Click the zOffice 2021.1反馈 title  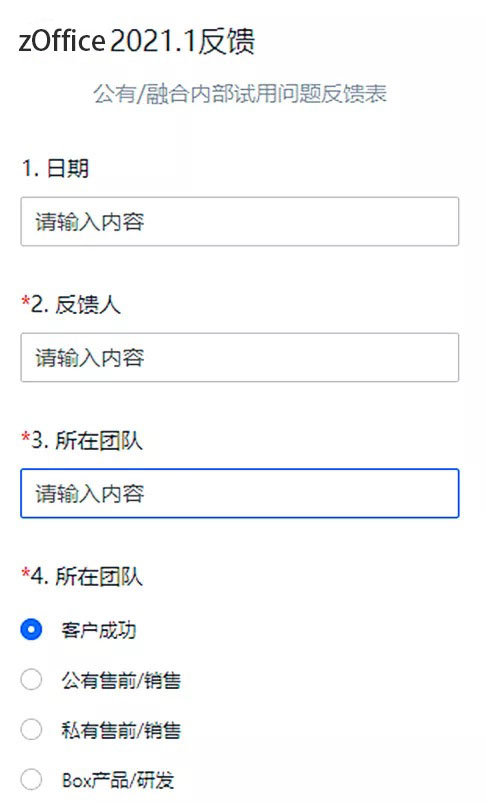click(137, 41)
